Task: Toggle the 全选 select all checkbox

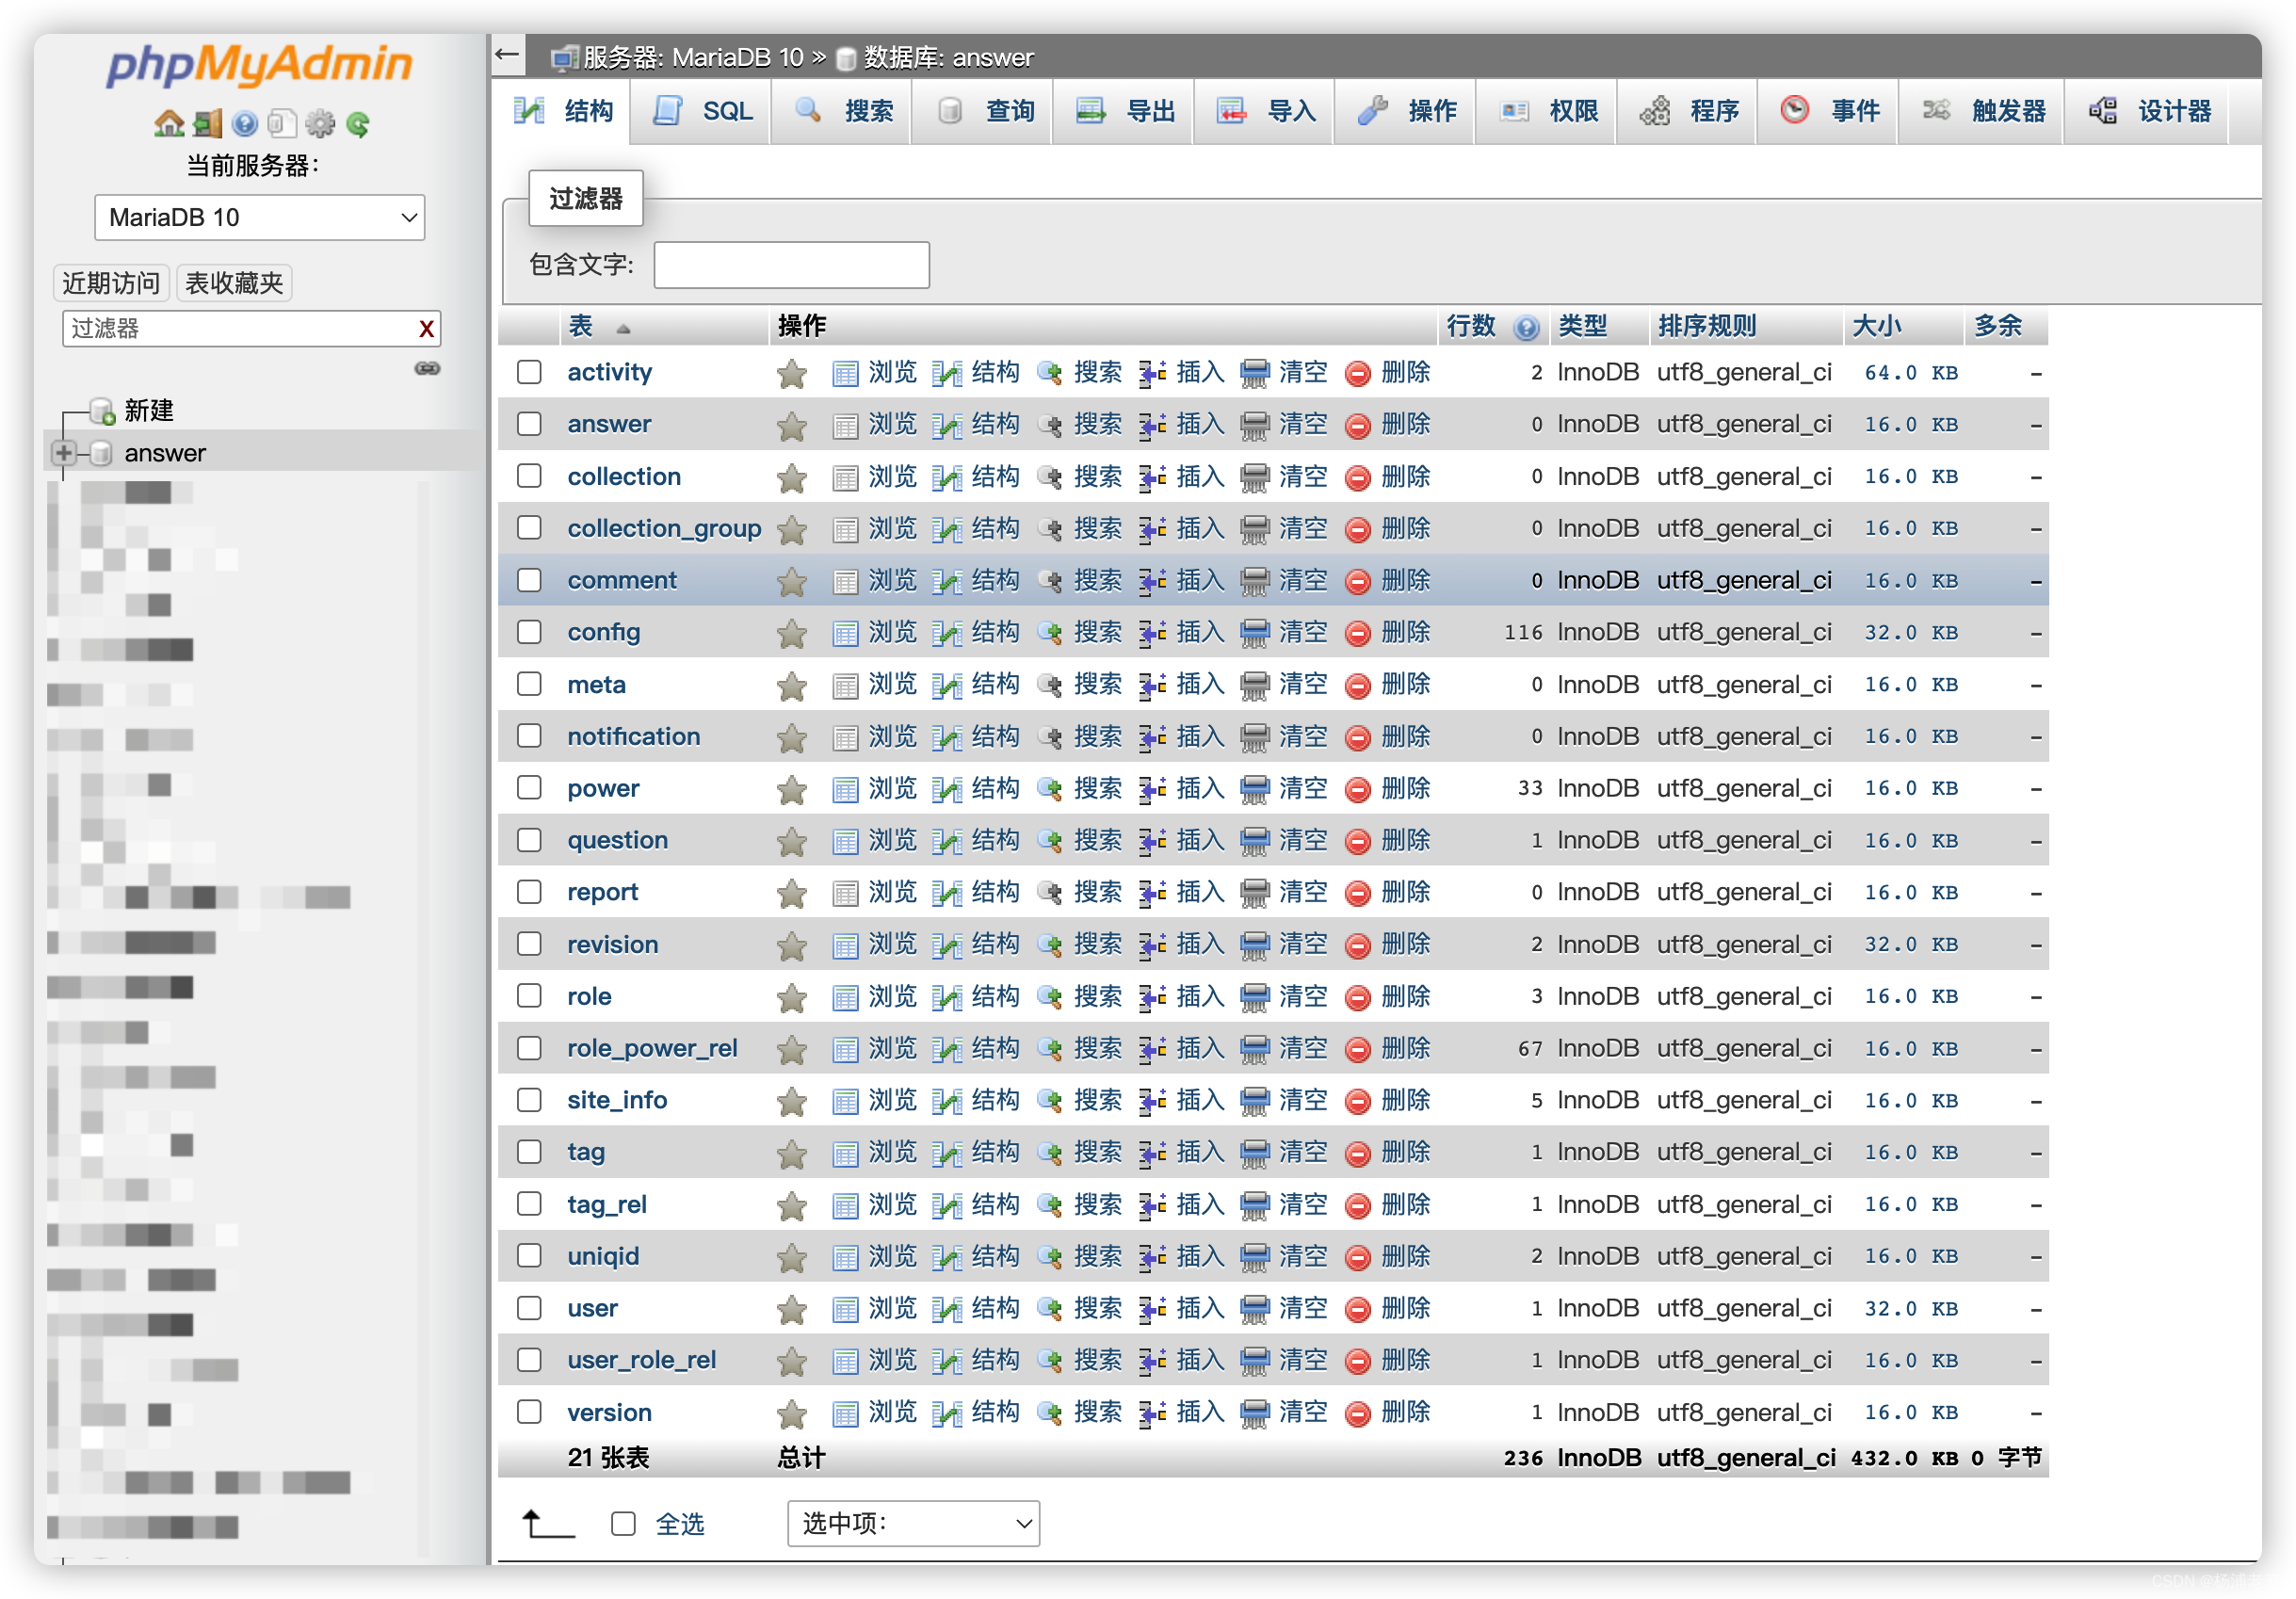Action: [623, 1523]
